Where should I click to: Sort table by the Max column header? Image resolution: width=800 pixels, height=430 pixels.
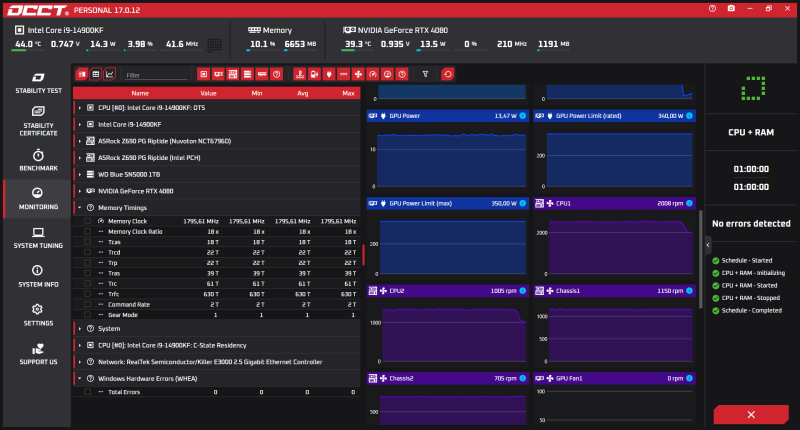point(348,93)
